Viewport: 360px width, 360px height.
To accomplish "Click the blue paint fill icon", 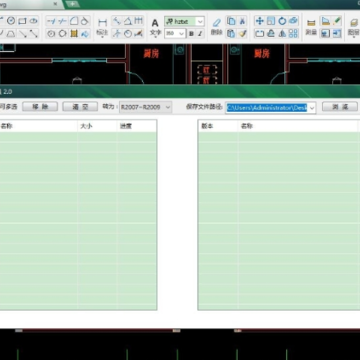I will coord(85,34).
